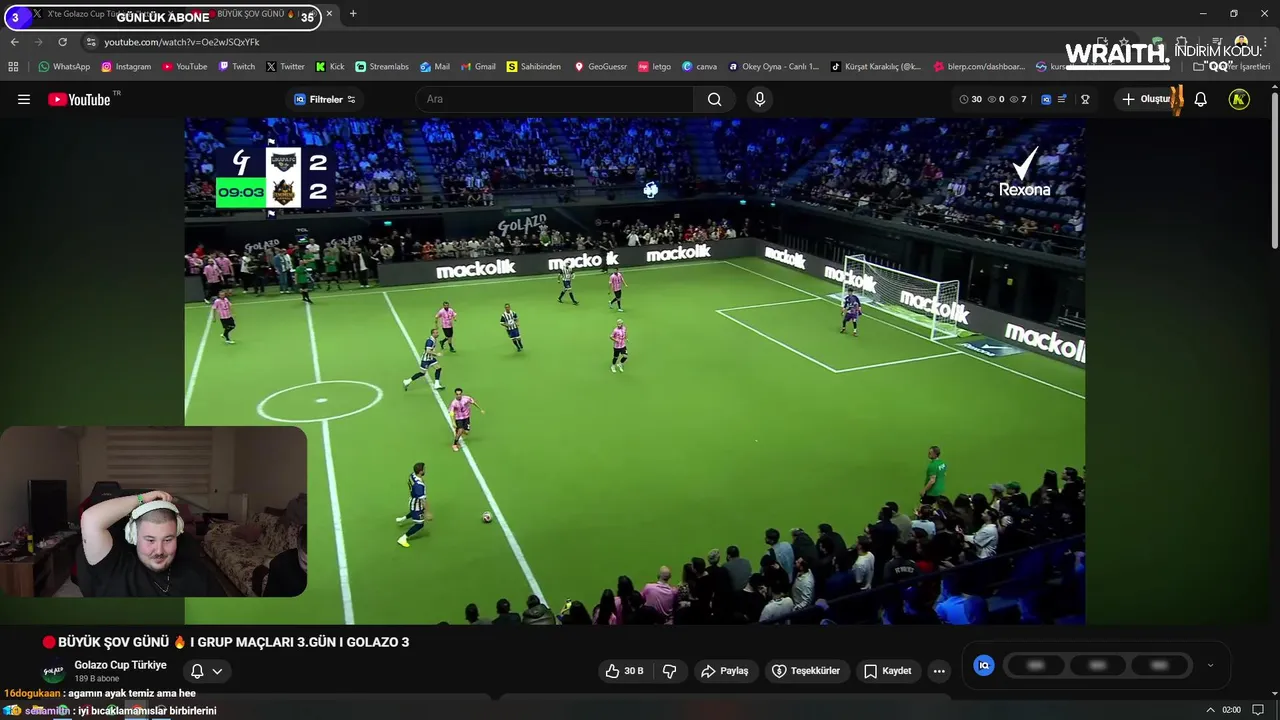
Task: Open Okey Oyna bookmark
Action: tap(773, 67)
